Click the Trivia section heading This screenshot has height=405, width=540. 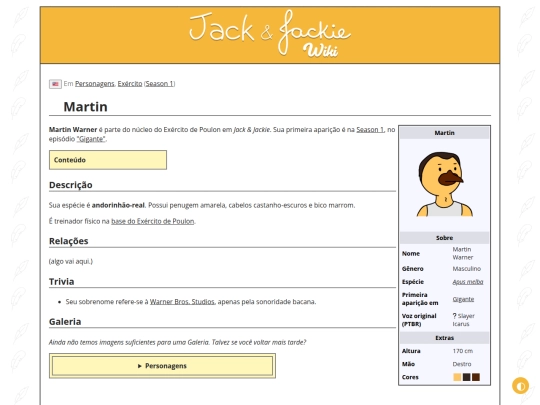click(x=62, y=282)
